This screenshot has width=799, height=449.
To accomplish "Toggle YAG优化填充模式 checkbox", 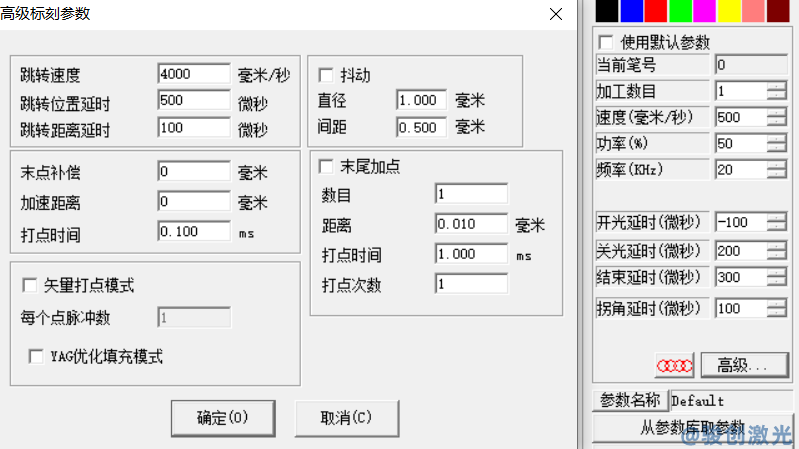I will [36, 356].
